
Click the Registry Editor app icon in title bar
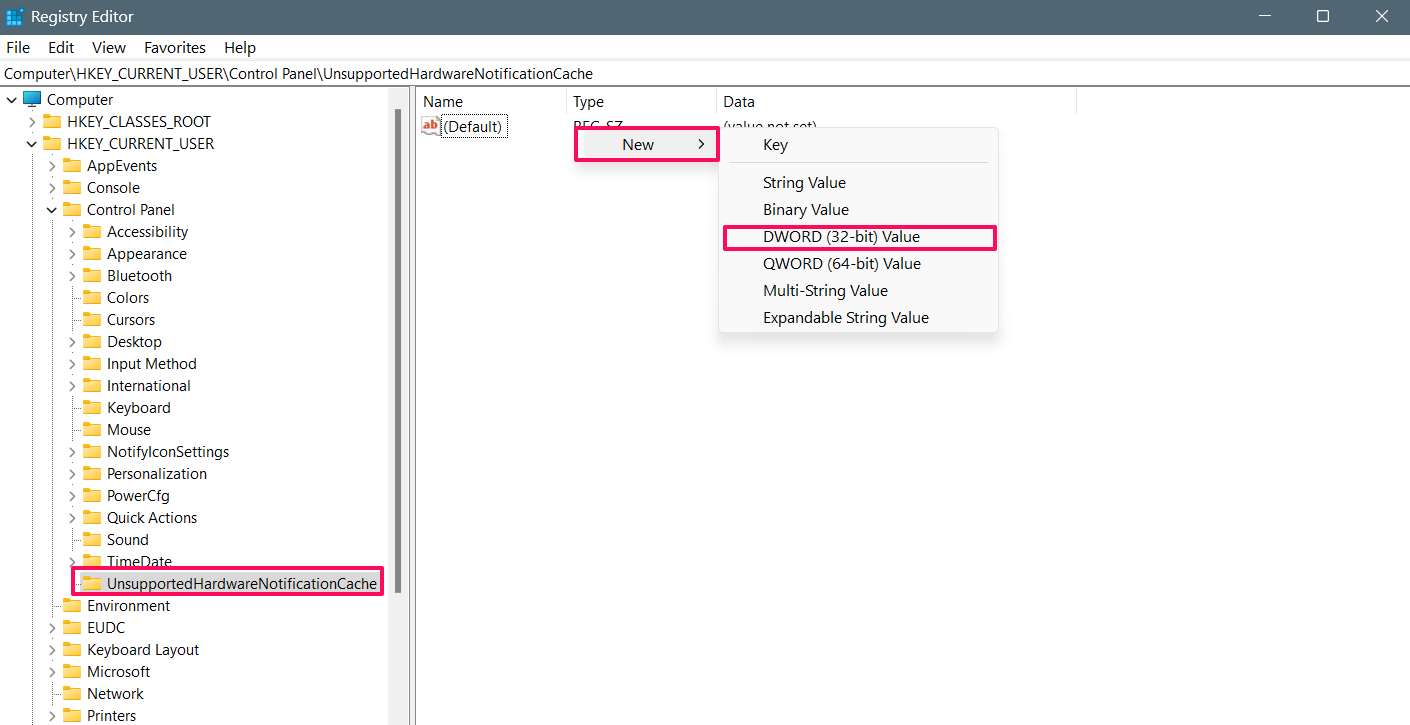[x=15, y=17]
